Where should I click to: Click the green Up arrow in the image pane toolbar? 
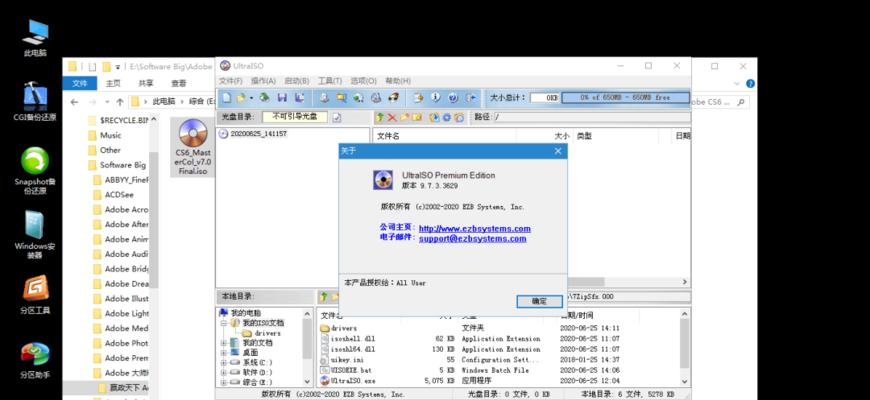click(380, 117)
